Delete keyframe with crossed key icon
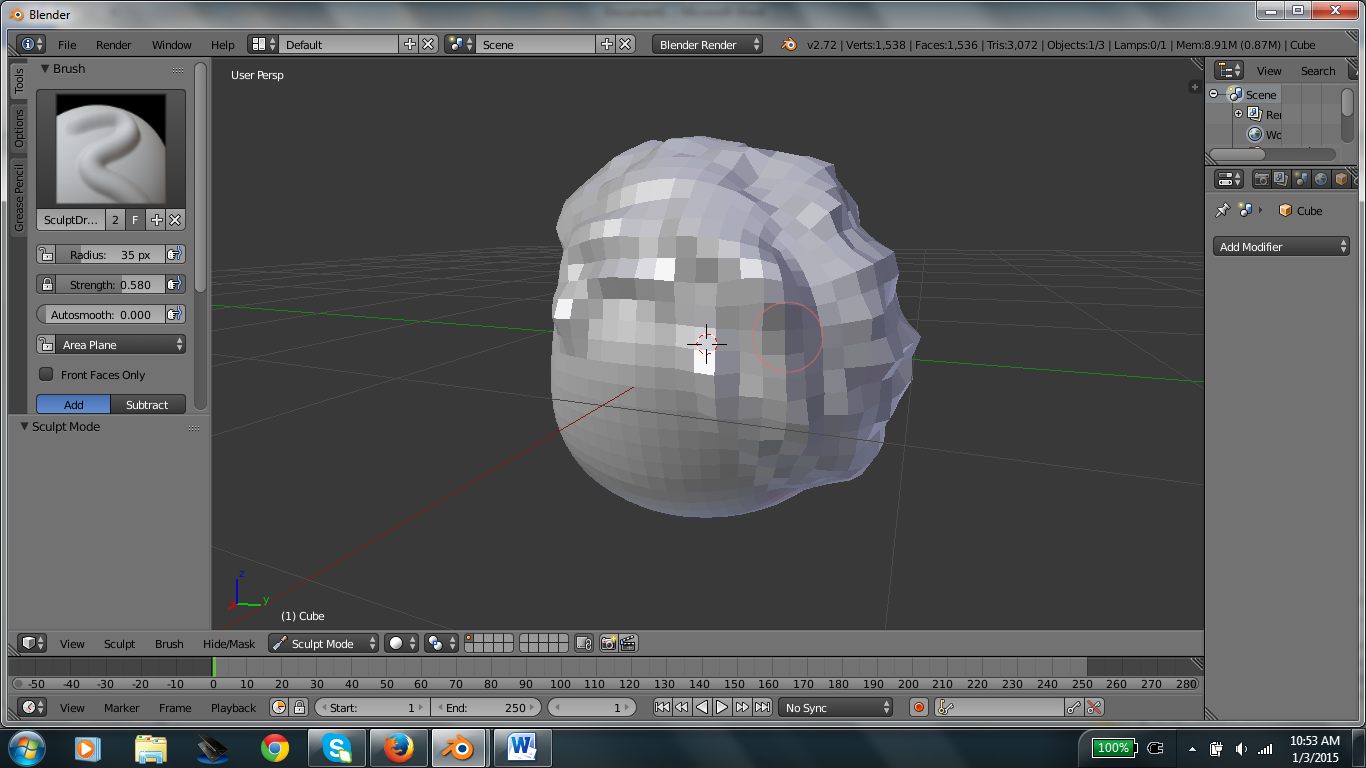This screenshot has height=768, width=1366. coord(1094,707)
